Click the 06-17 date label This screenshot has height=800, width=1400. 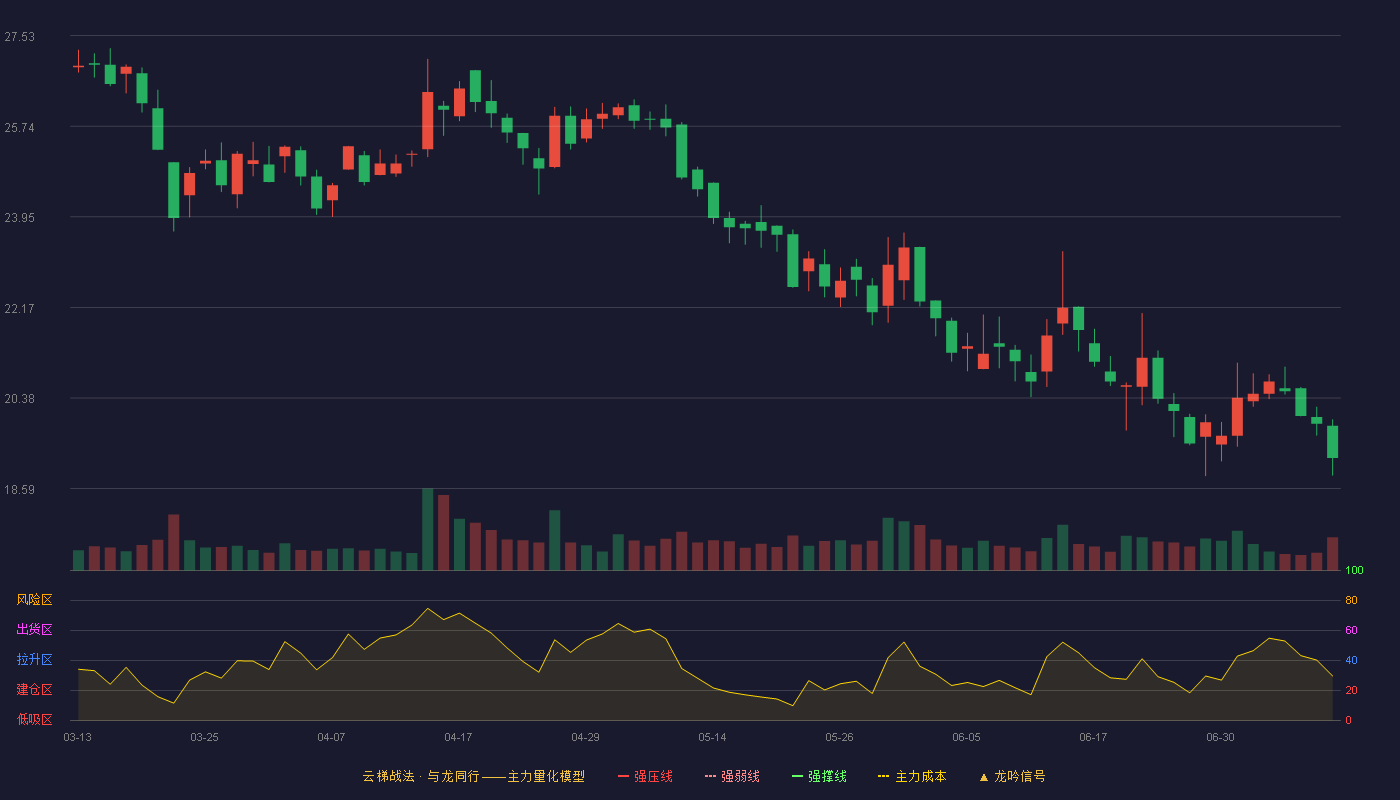(1093, 737)
